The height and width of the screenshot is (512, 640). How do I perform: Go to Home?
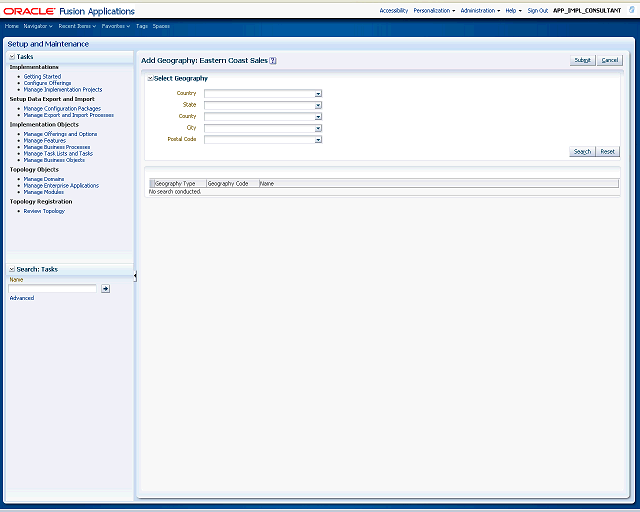[x=11, y=26]
